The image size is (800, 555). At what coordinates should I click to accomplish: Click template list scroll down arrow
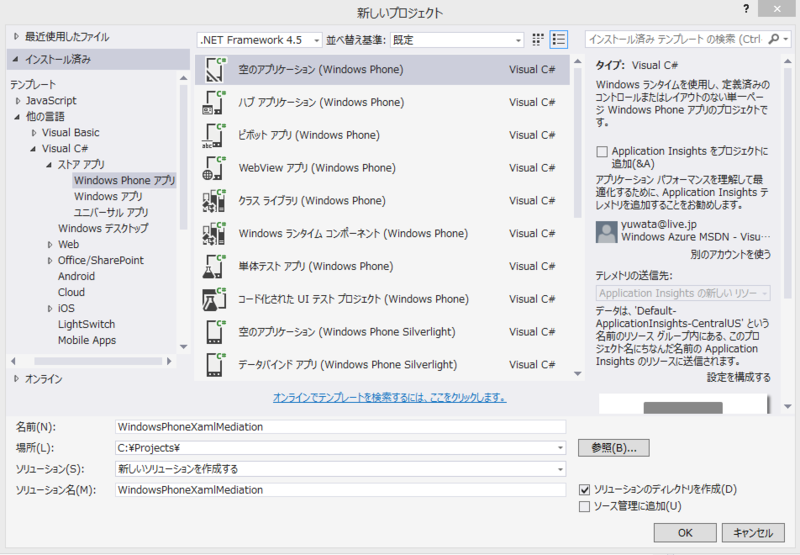pyautogui.click(x=578, y=374)
